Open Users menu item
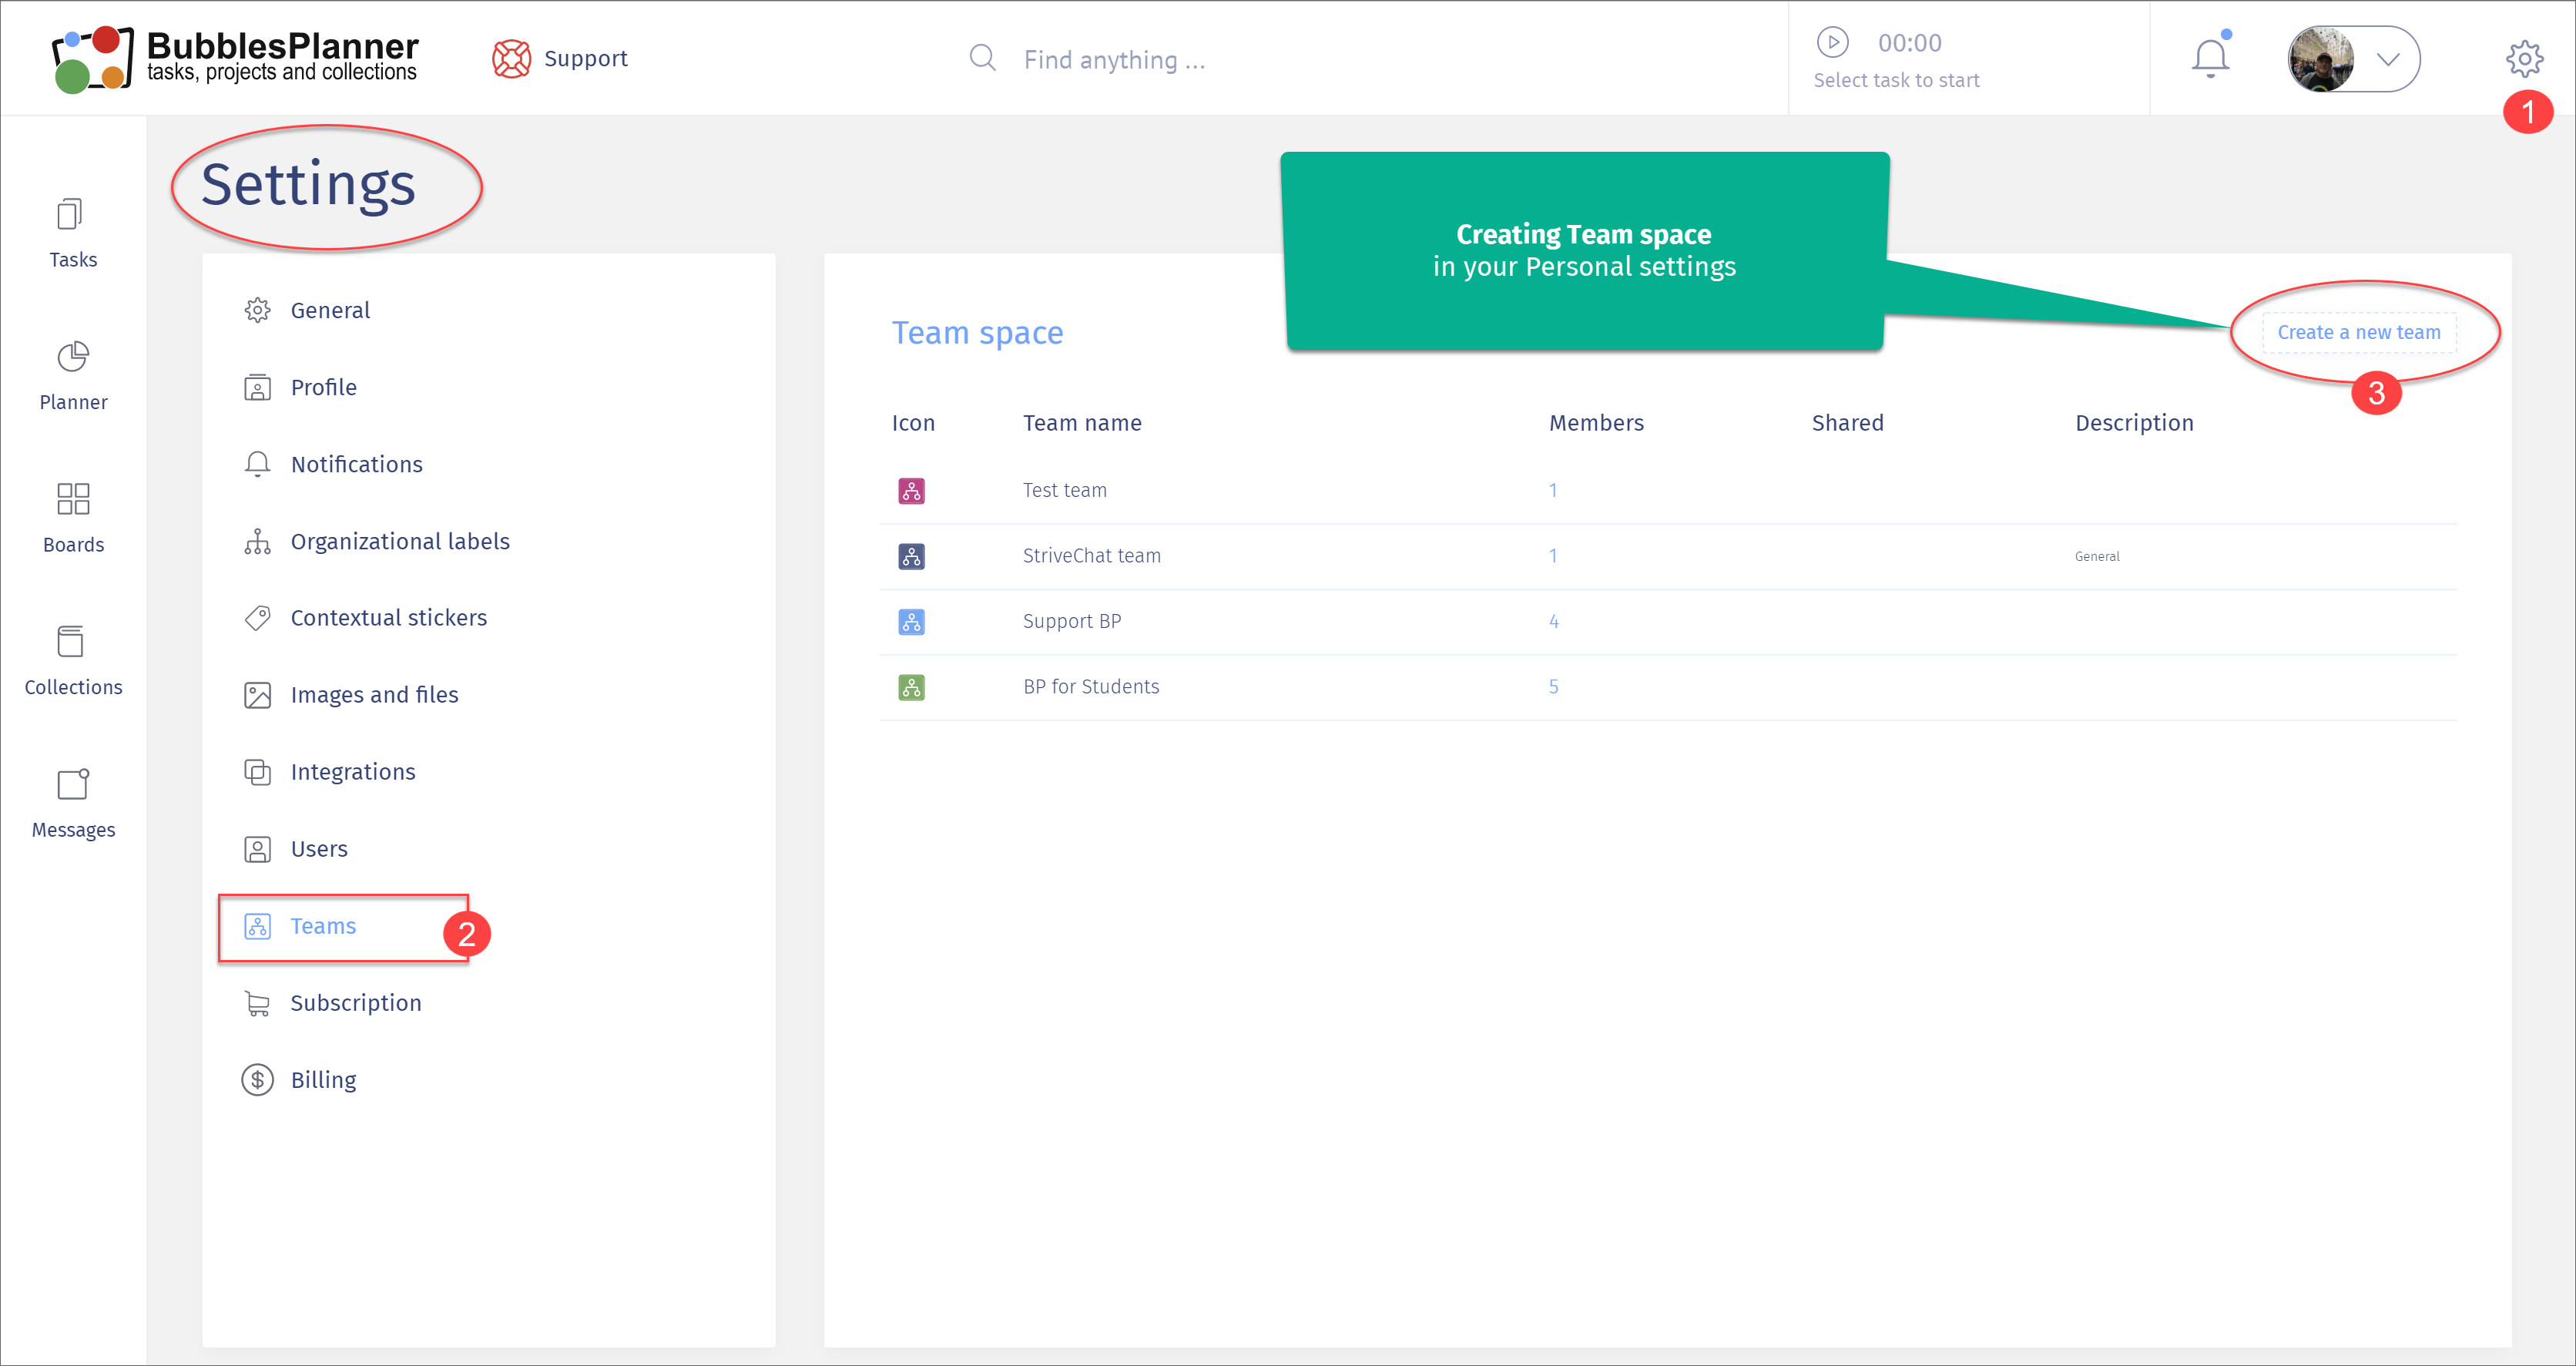The width and height of the screenshot is (2576, 1366). pyautogui.click(x=319, y=849)
